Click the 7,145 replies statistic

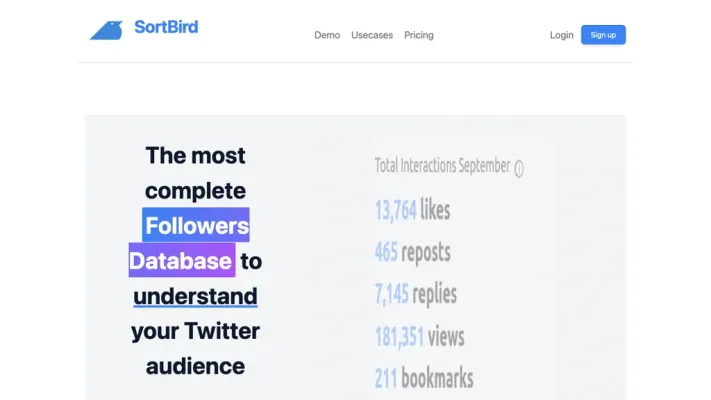[415, 294]
